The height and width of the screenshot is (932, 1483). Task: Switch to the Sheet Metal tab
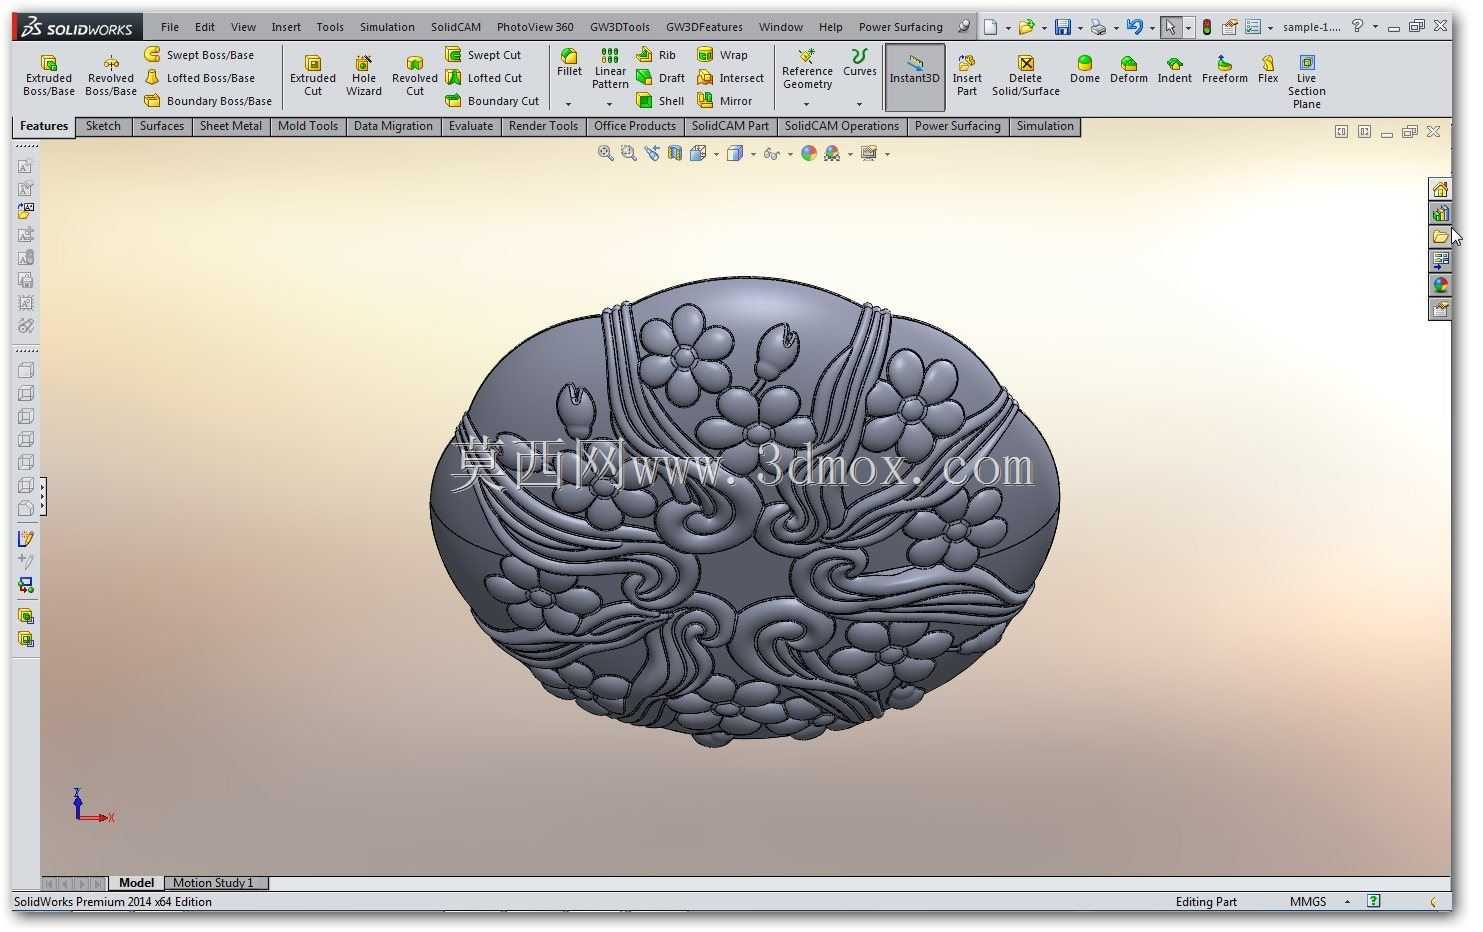click(x=230, y=126)
